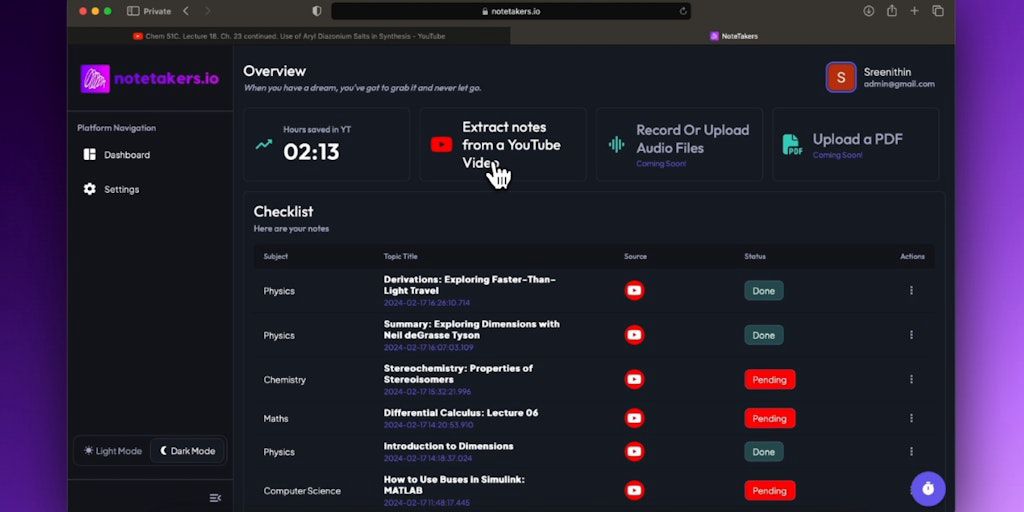Click YouTube source icon for Derivations row

634,290
